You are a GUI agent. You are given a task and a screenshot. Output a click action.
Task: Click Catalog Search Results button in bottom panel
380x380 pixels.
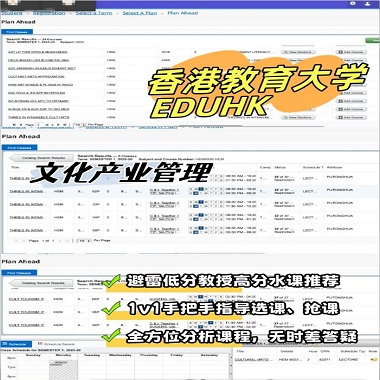click(42, 283)
